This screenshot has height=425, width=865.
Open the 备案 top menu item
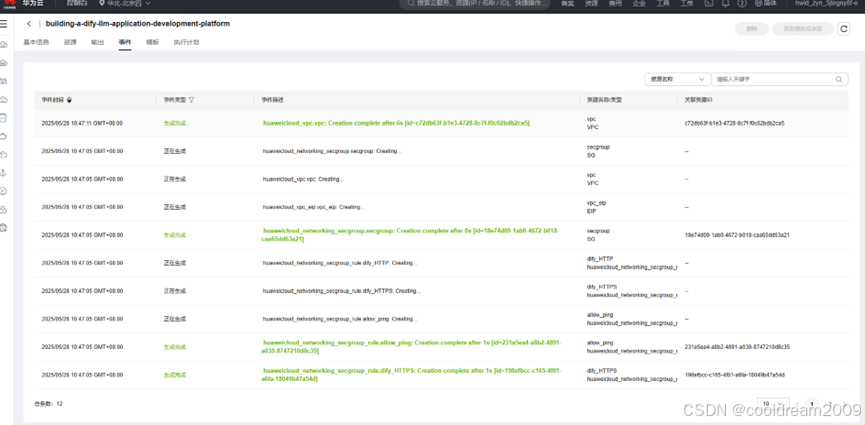[567, 3]
